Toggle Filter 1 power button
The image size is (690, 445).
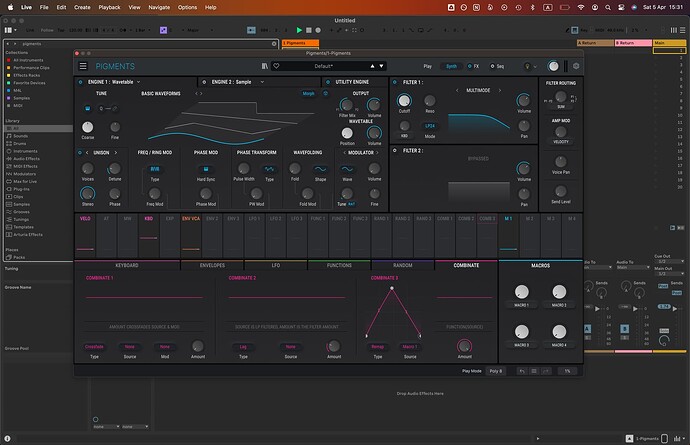pyautogui.click(x=394, y=81)
